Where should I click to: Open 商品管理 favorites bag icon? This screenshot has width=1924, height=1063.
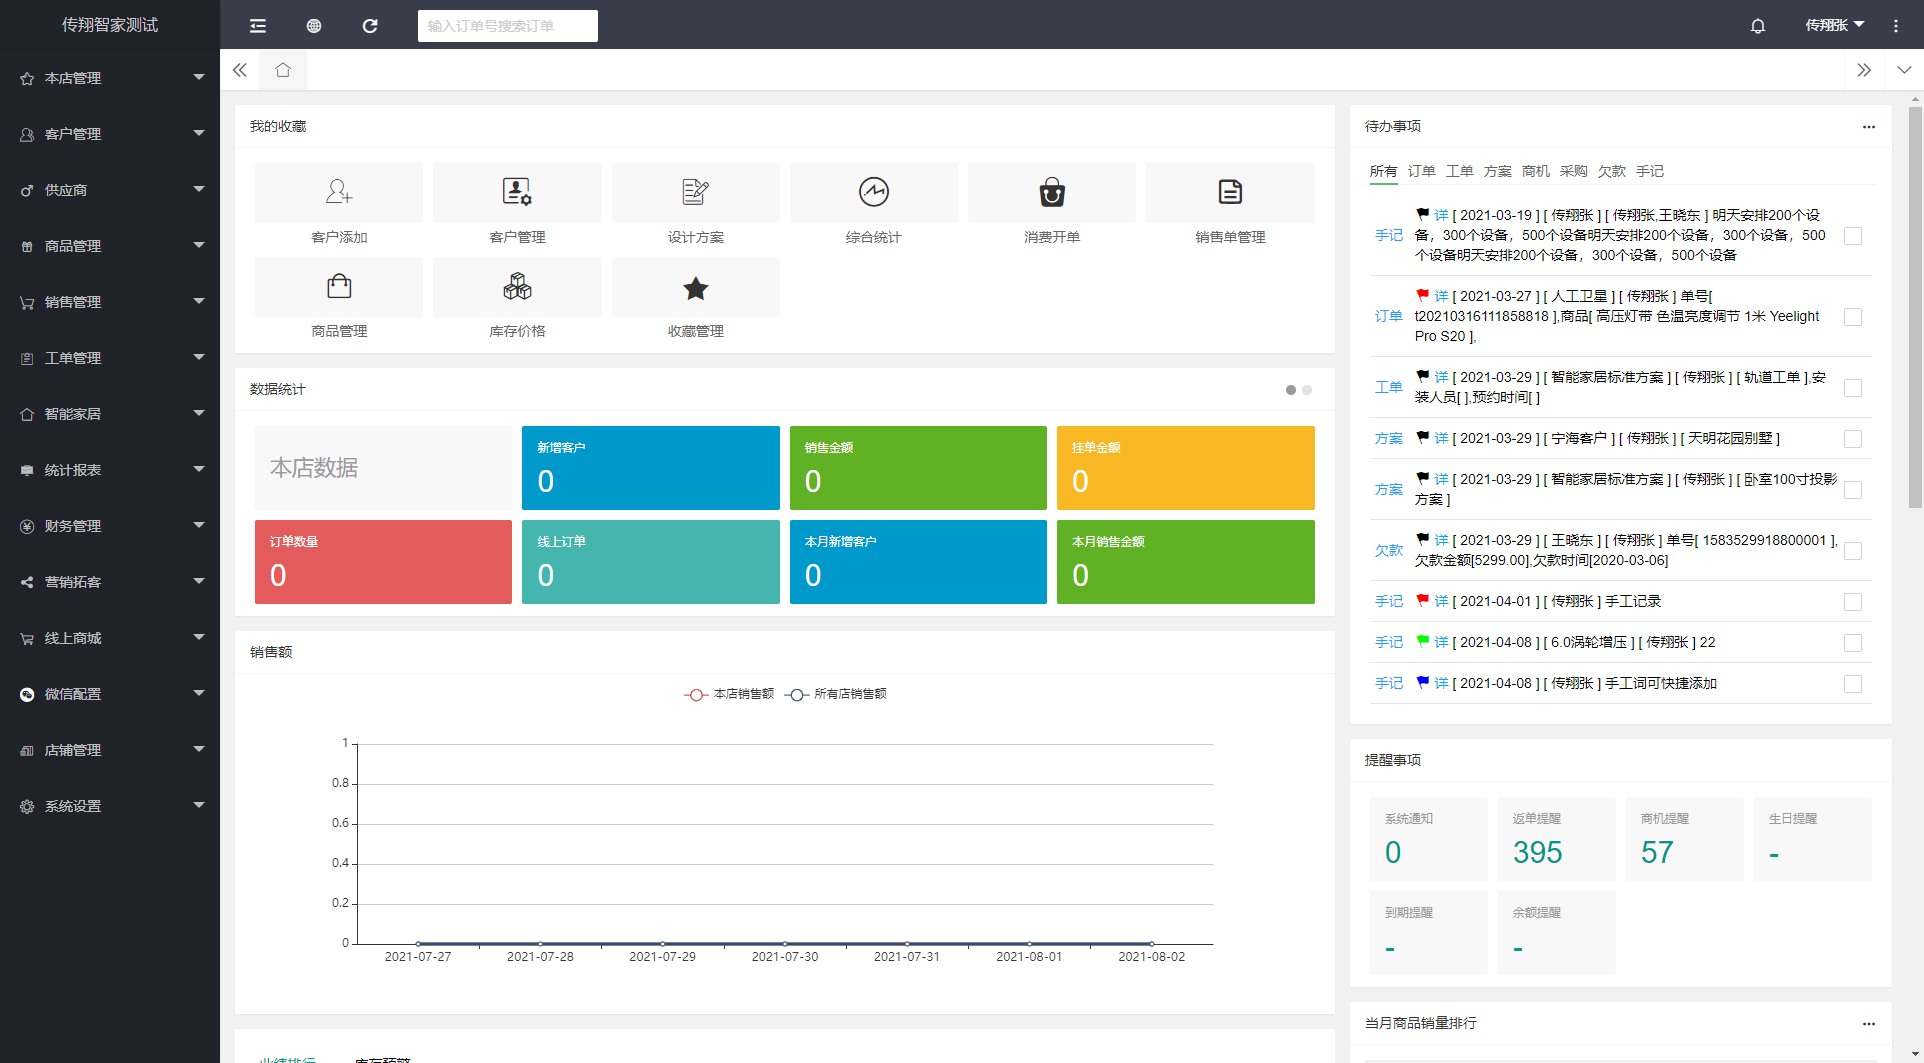click(x=339, y=286)
